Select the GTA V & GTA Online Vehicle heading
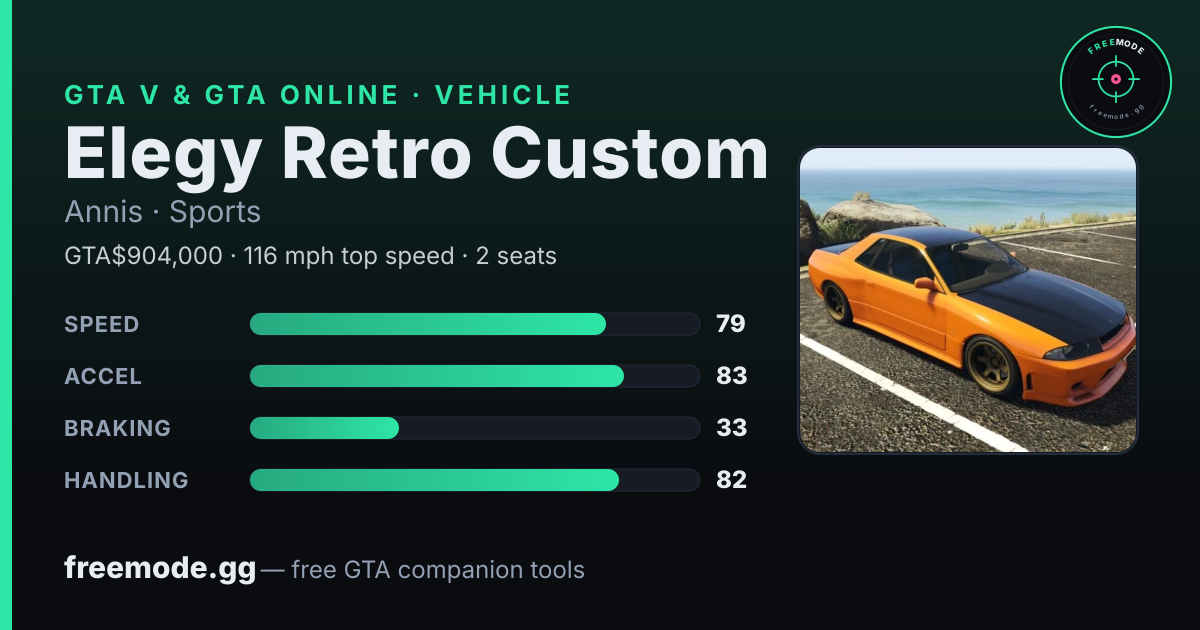Viewport: 1200px width, 630px height. [318, 95]
